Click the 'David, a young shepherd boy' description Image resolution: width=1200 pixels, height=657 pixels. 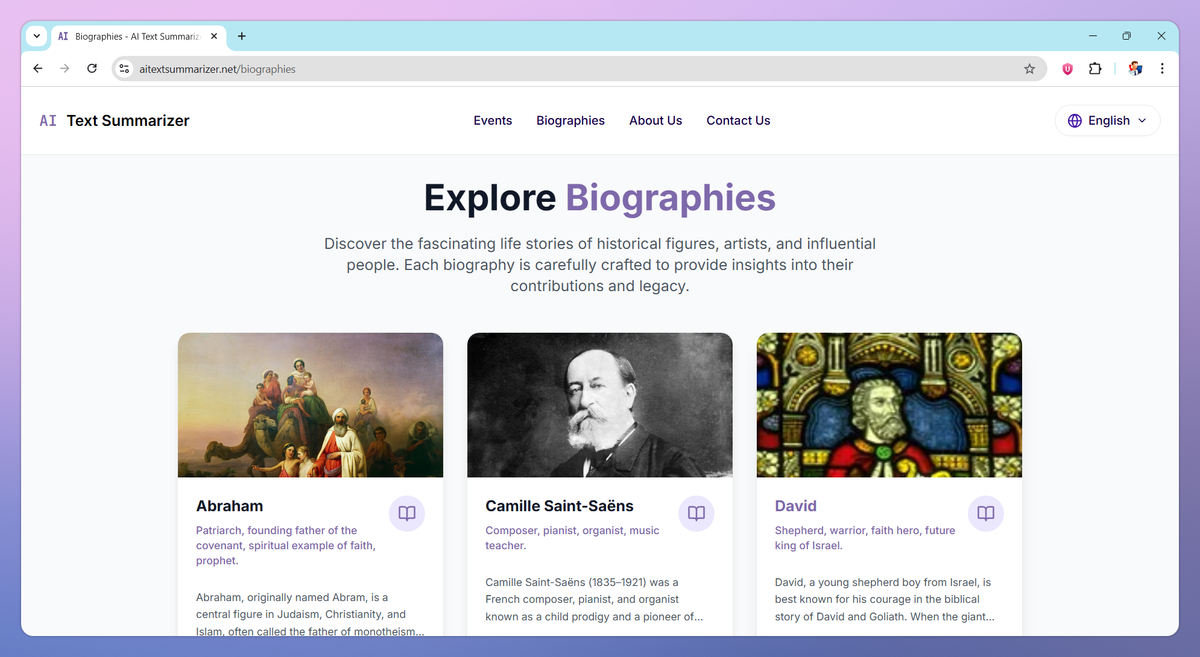coord(885,599)
